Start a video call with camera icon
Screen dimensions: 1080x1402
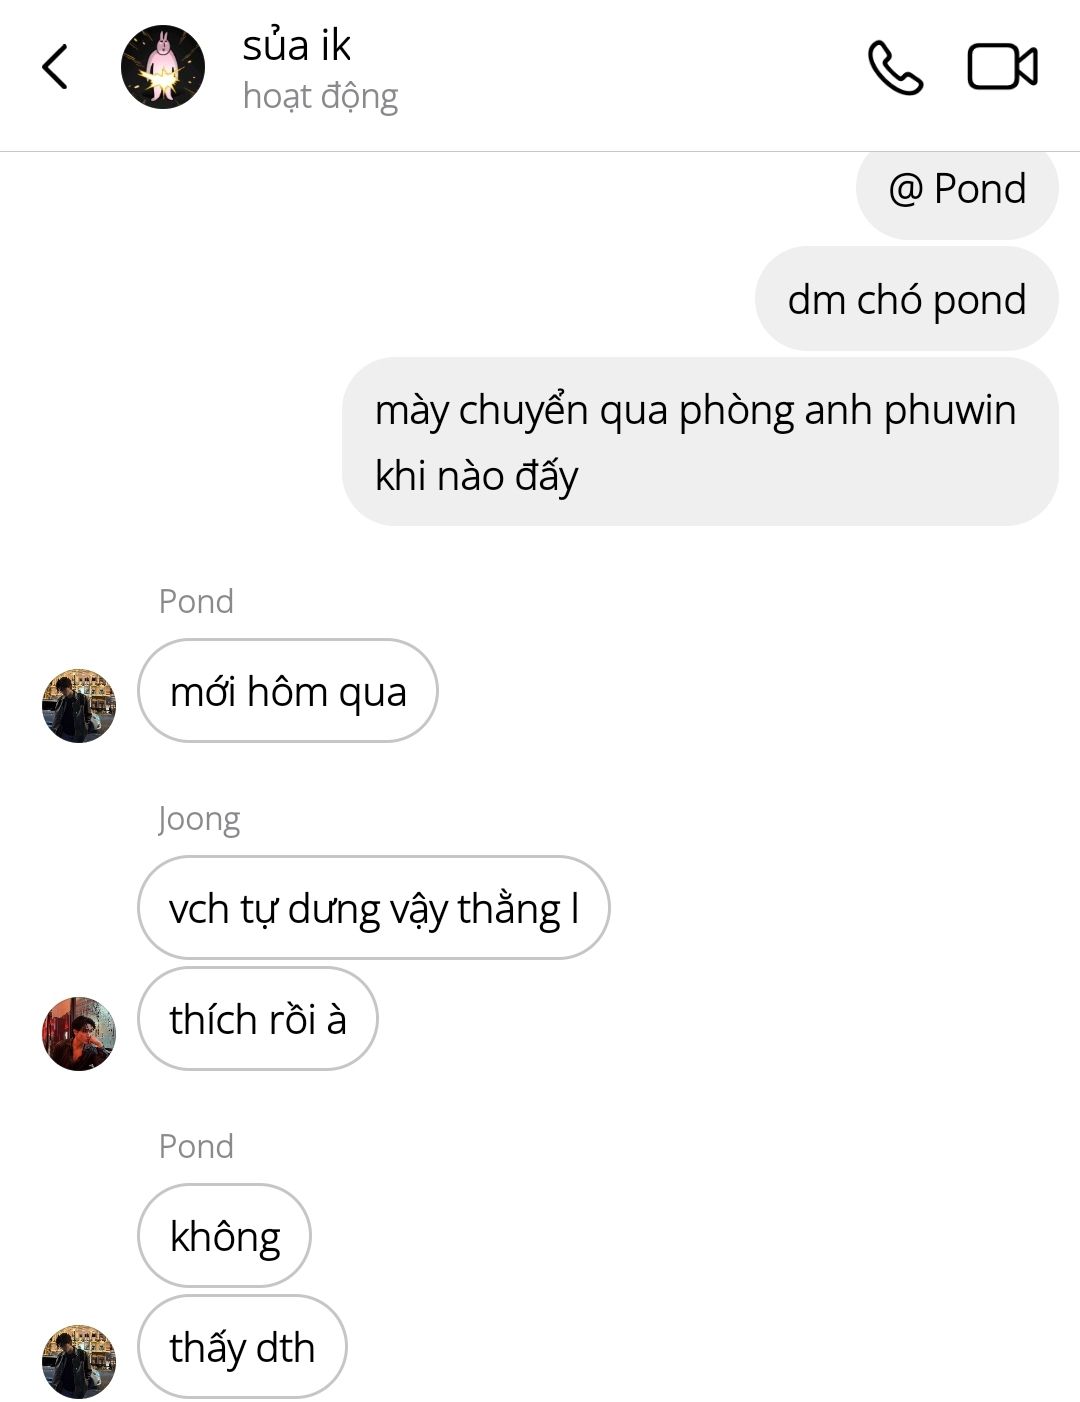(x=1002, y=67)
